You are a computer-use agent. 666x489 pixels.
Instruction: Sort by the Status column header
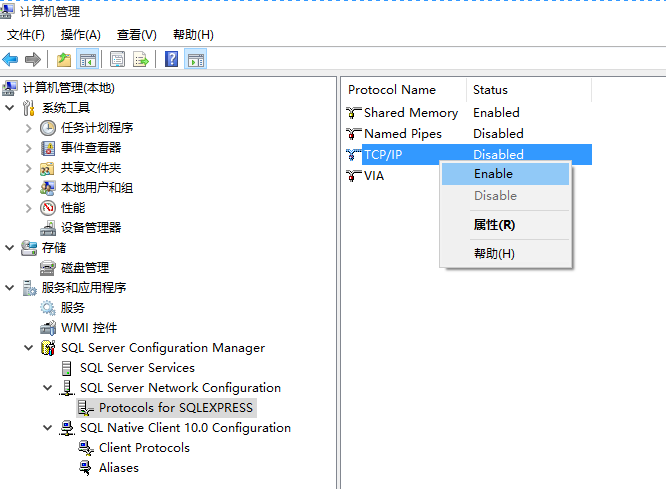529,90
